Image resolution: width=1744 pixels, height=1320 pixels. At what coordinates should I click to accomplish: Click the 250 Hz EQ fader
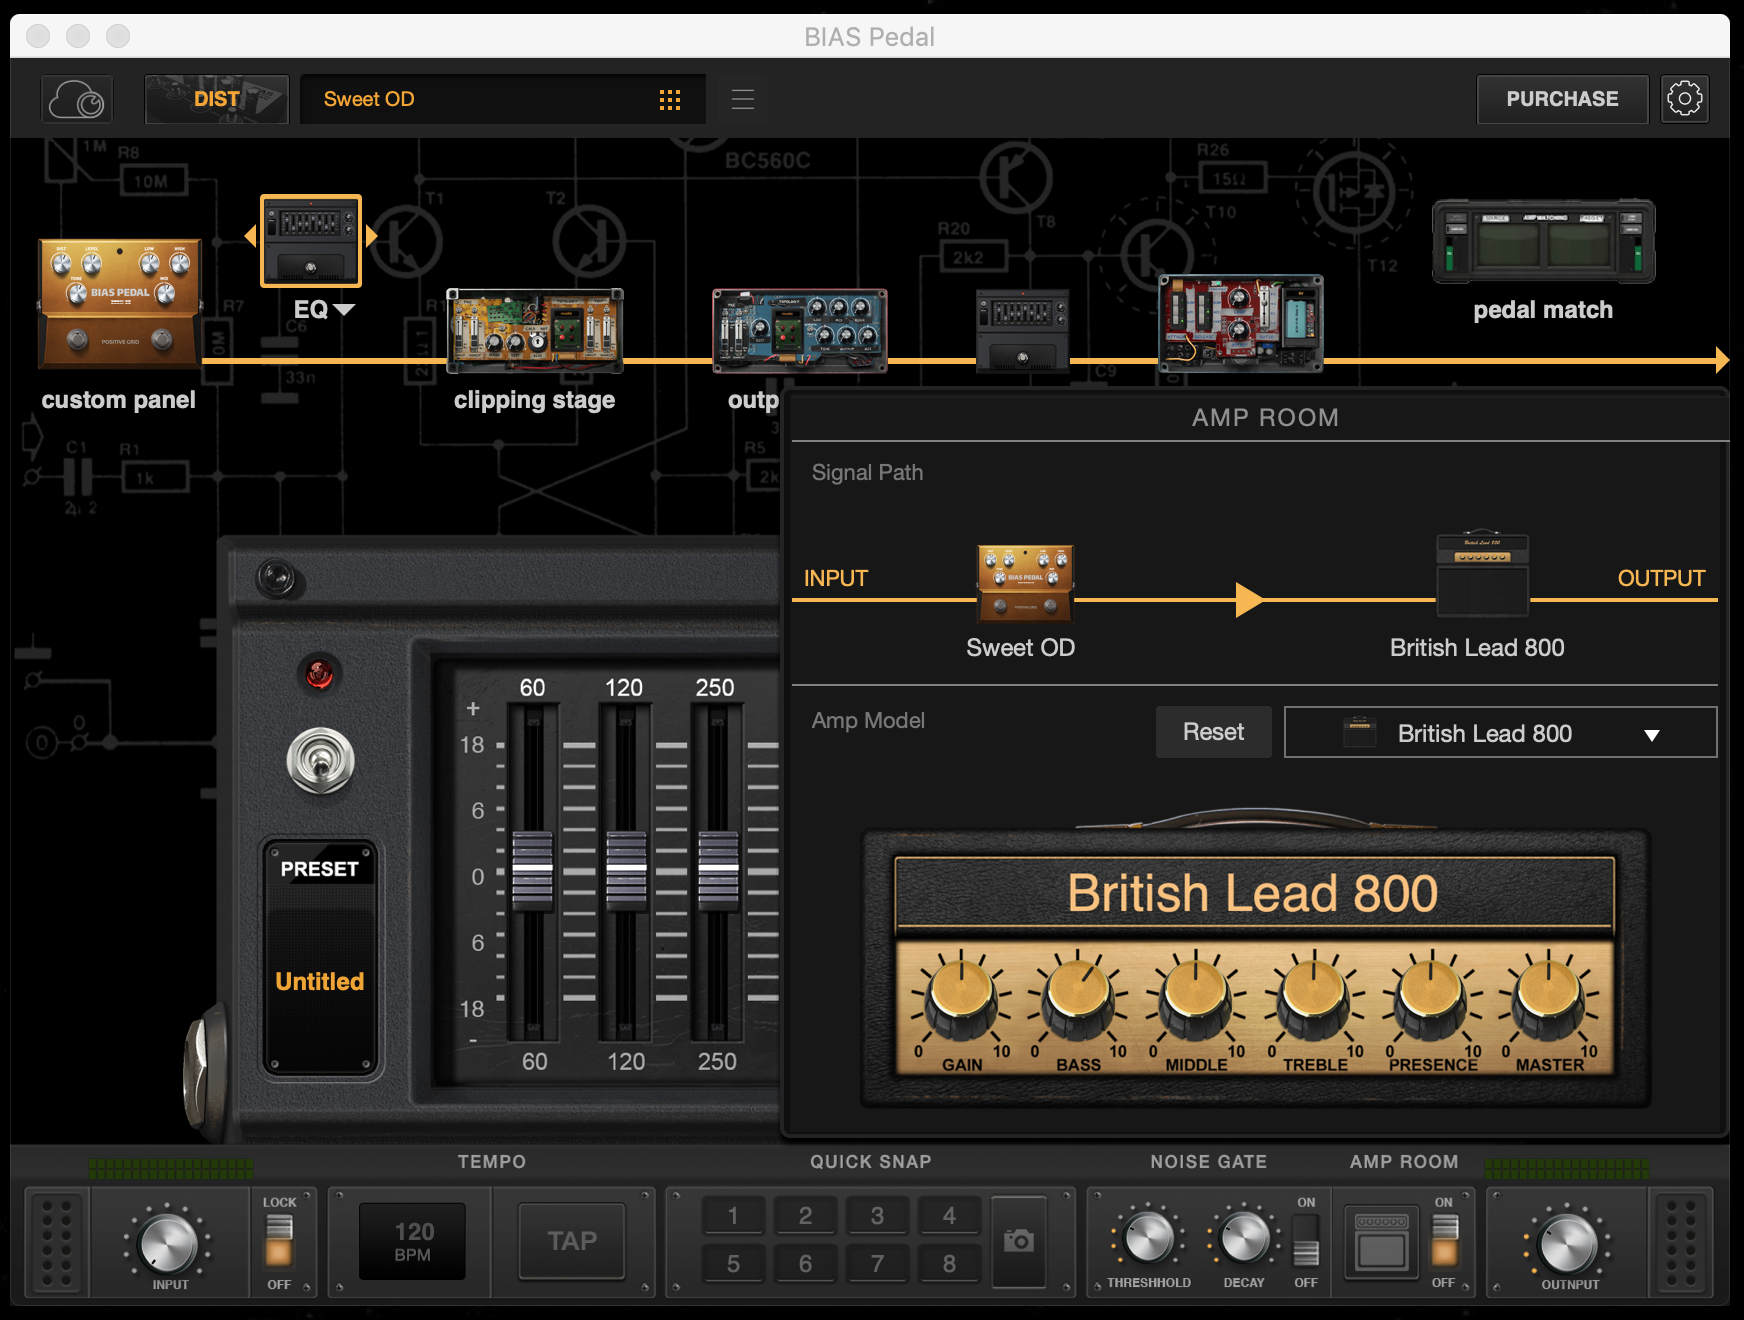click(718, 871)
